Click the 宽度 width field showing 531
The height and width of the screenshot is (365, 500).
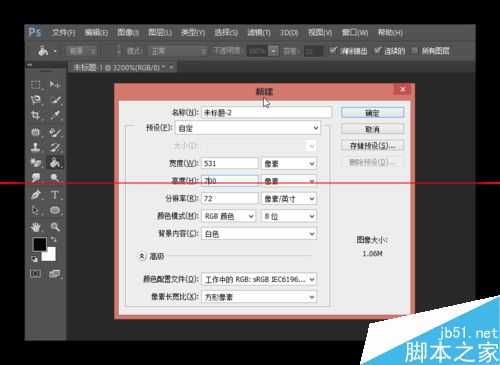(230, 163)
